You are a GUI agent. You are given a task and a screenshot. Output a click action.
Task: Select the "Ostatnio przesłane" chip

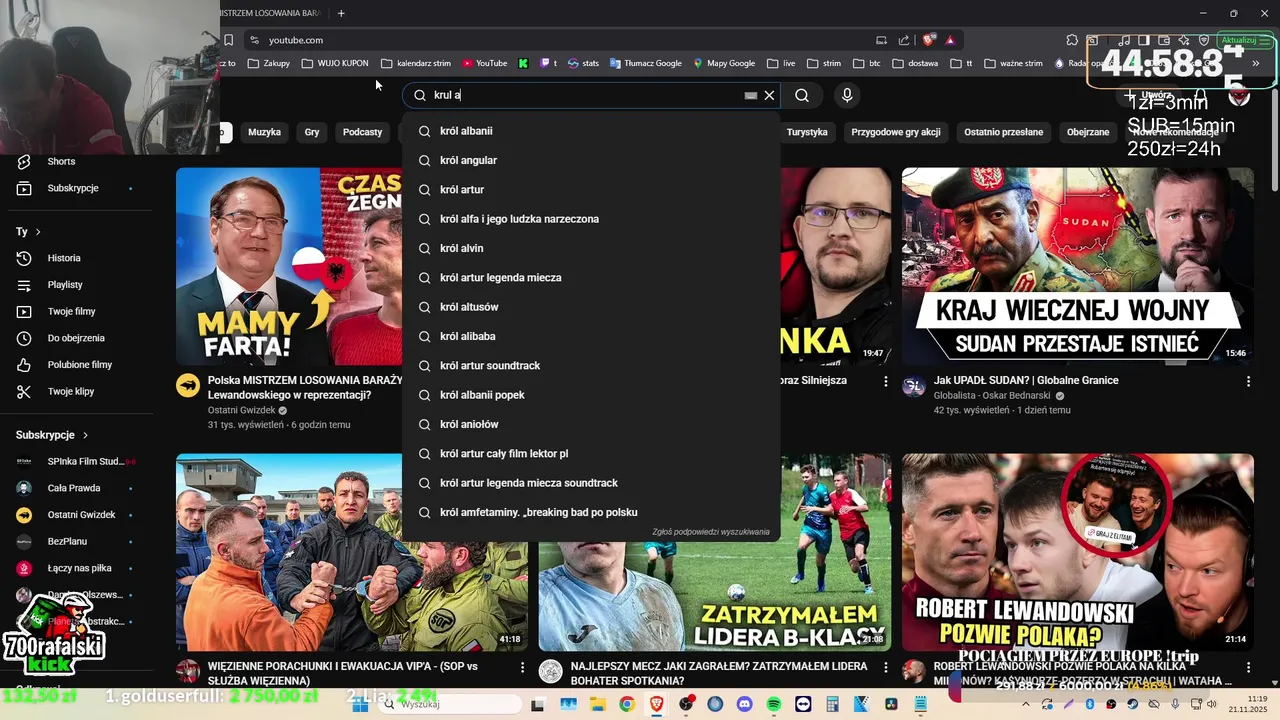point(1003,132)
